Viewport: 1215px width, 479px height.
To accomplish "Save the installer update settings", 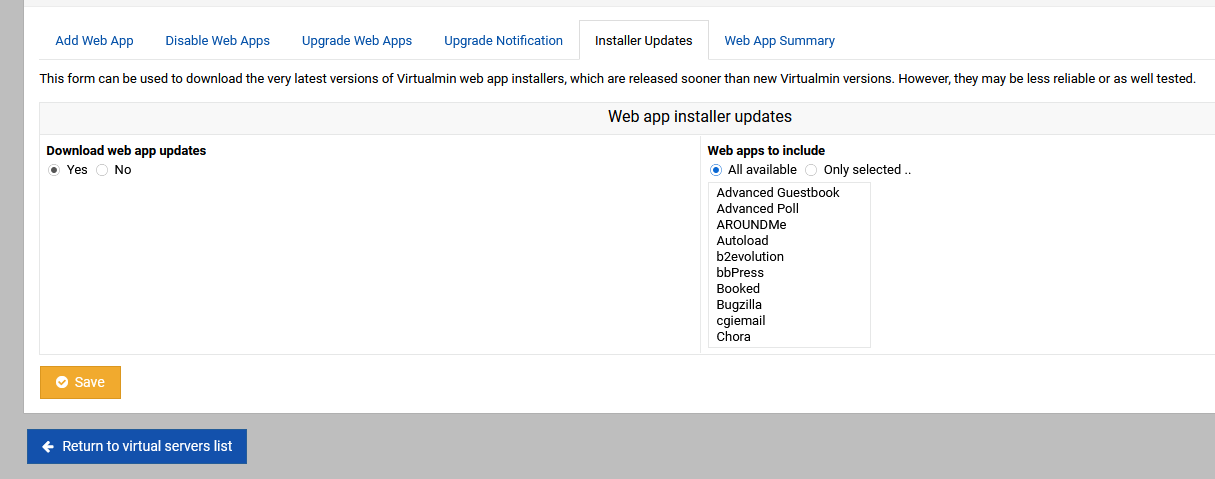I will click(x=80, y=382).
